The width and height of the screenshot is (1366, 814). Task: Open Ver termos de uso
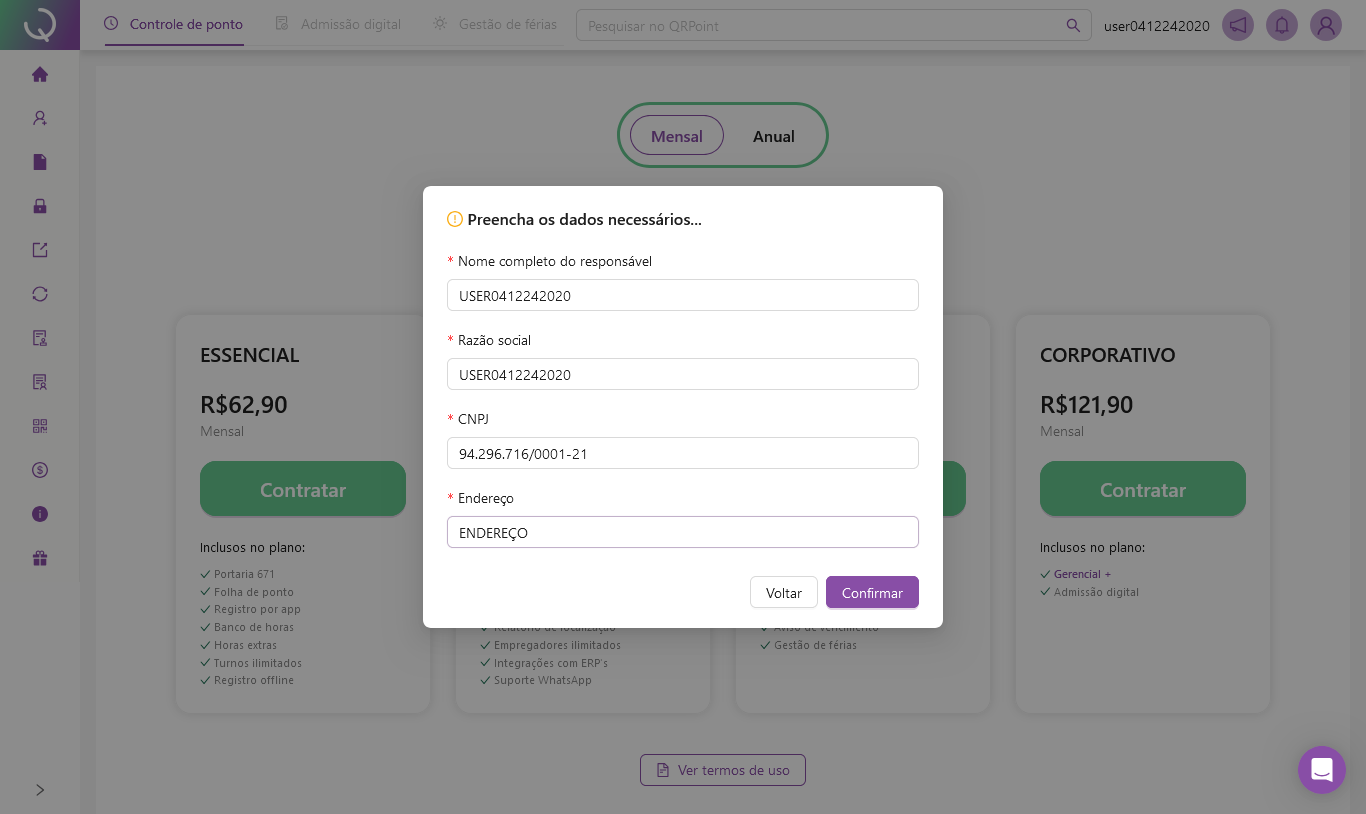(723, 770)
